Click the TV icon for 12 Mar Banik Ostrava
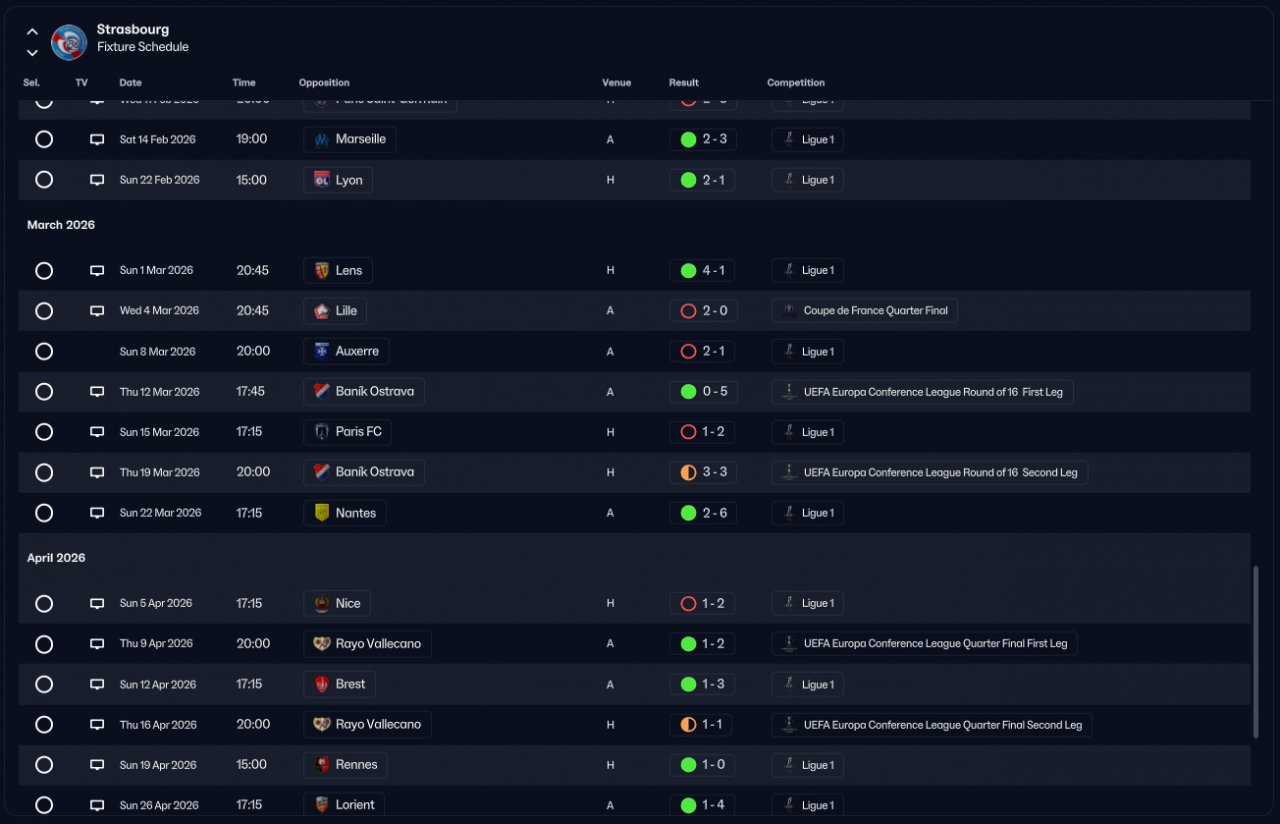The image size is (1280, 824). 97,392
